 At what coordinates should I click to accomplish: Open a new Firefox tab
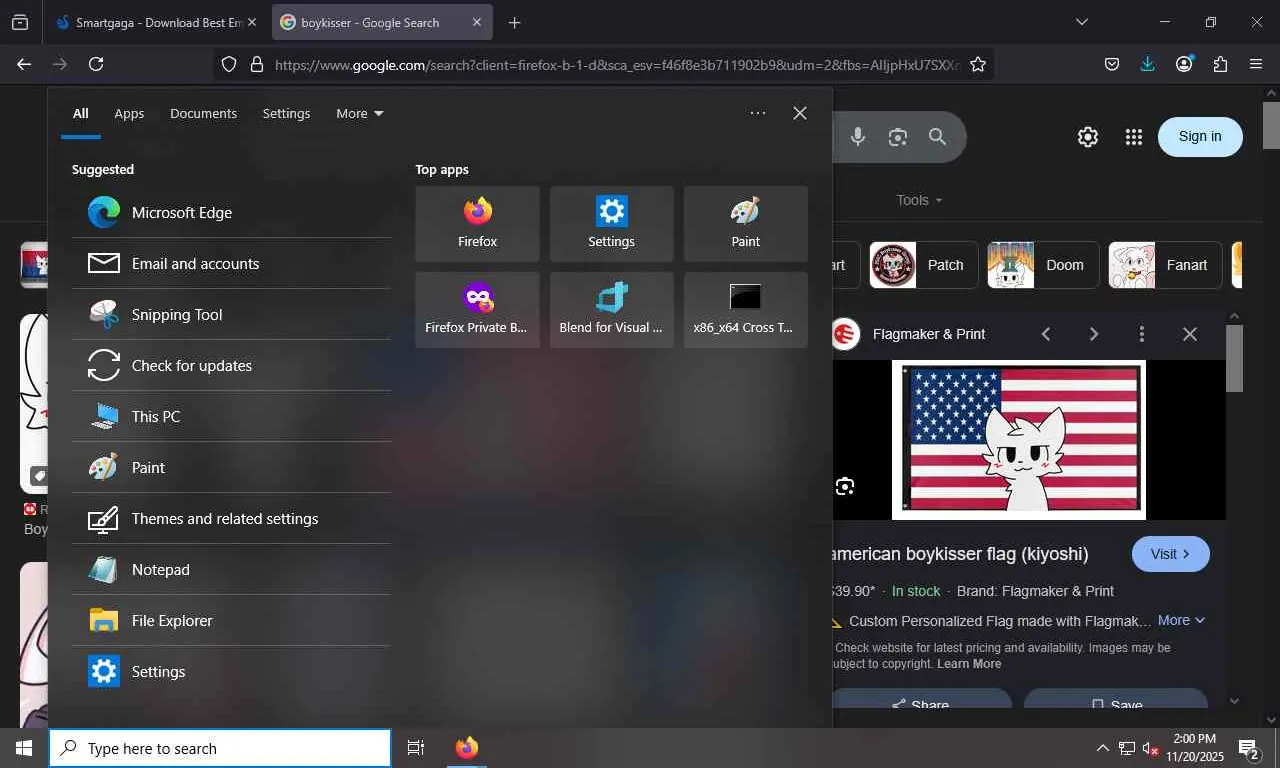click(514, 22)
